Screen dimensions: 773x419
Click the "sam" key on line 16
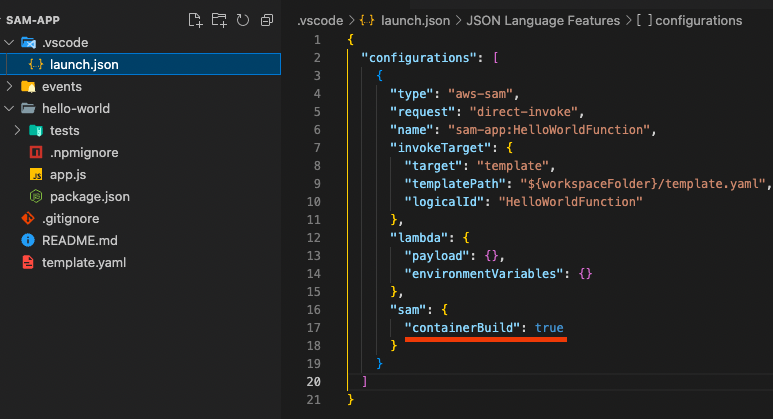click(408, 310)
